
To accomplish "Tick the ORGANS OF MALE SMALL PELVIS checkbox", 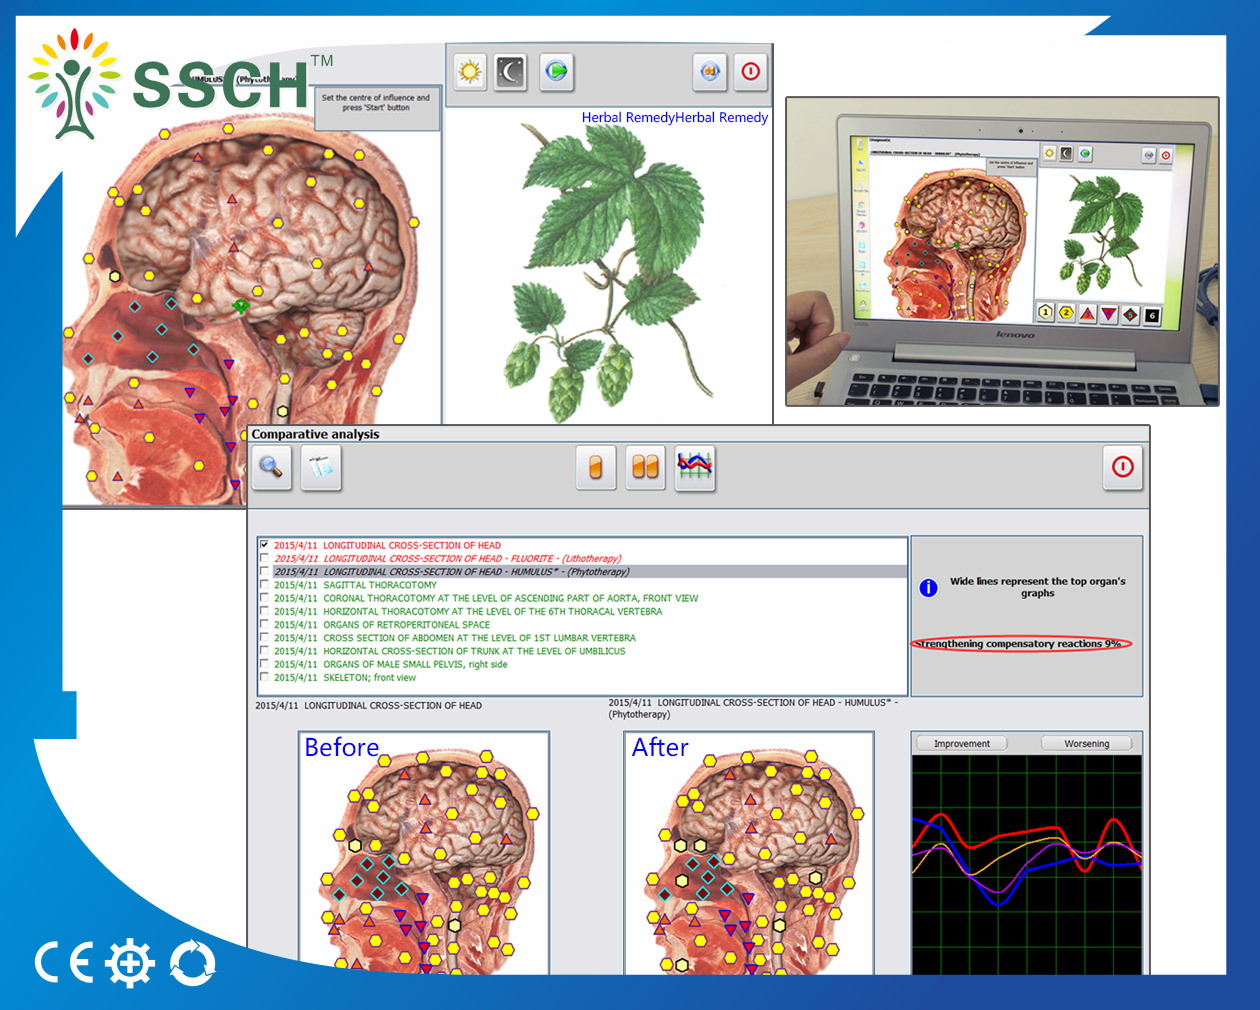I will point(264,664).
